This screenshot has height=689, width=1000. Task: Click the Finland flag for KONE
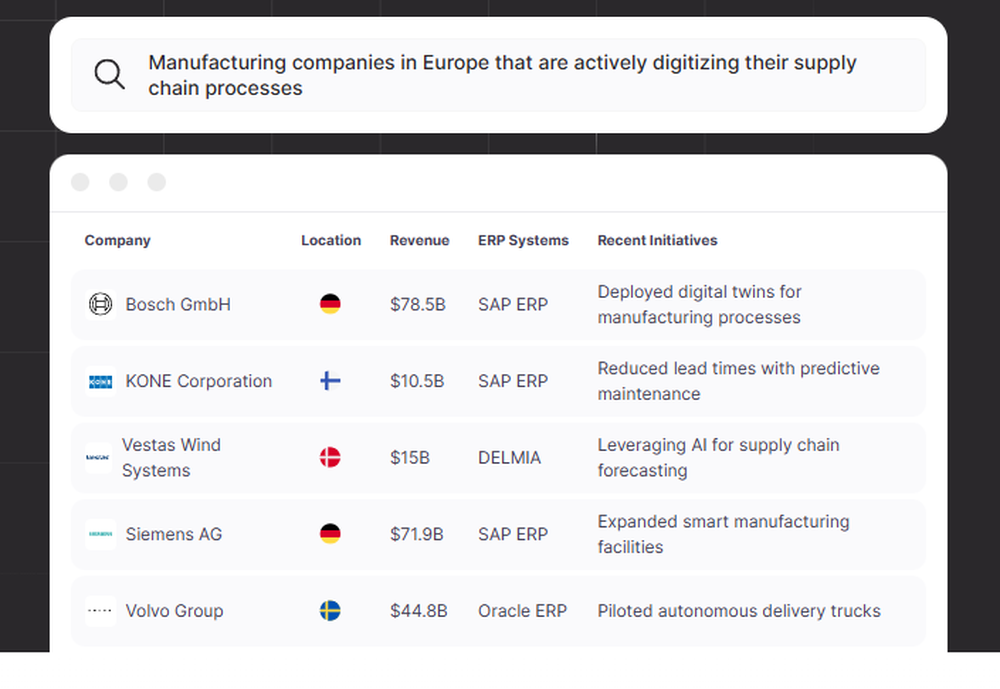point(330,381)
